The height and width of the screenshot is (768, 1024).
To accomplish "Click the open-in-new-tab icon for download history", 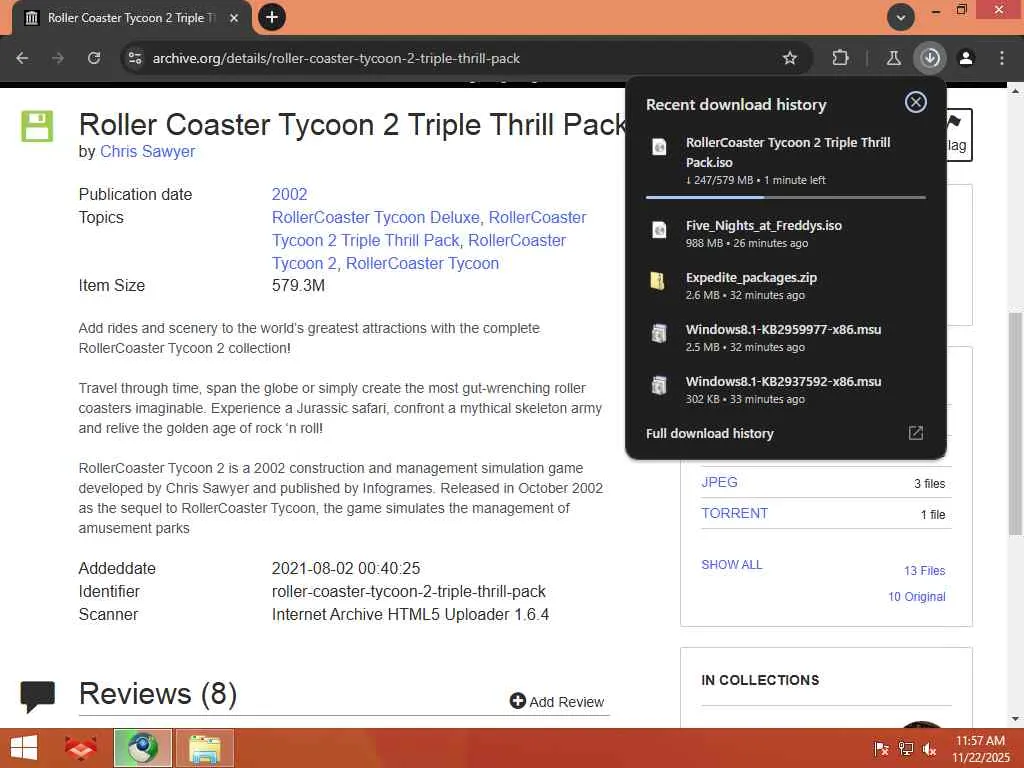I will point(916,433).
